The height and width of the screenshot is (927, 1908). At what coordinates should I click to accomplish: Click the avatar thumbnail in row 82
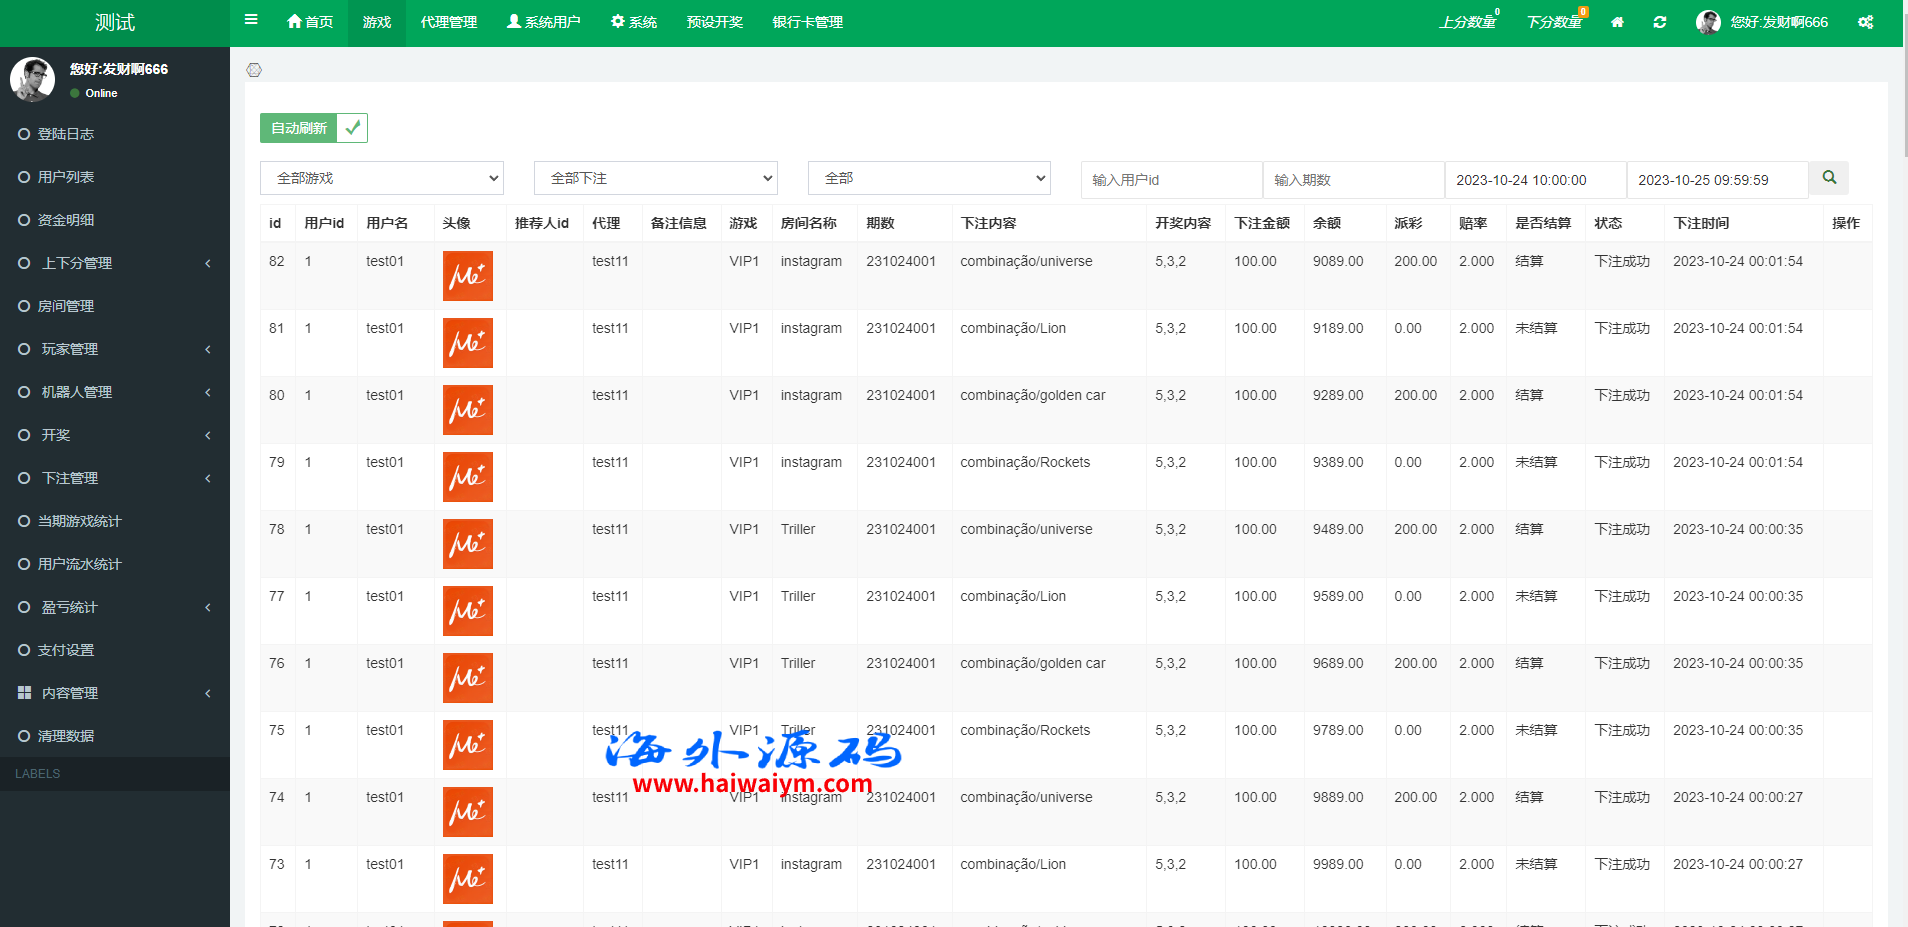pos(467,276)
